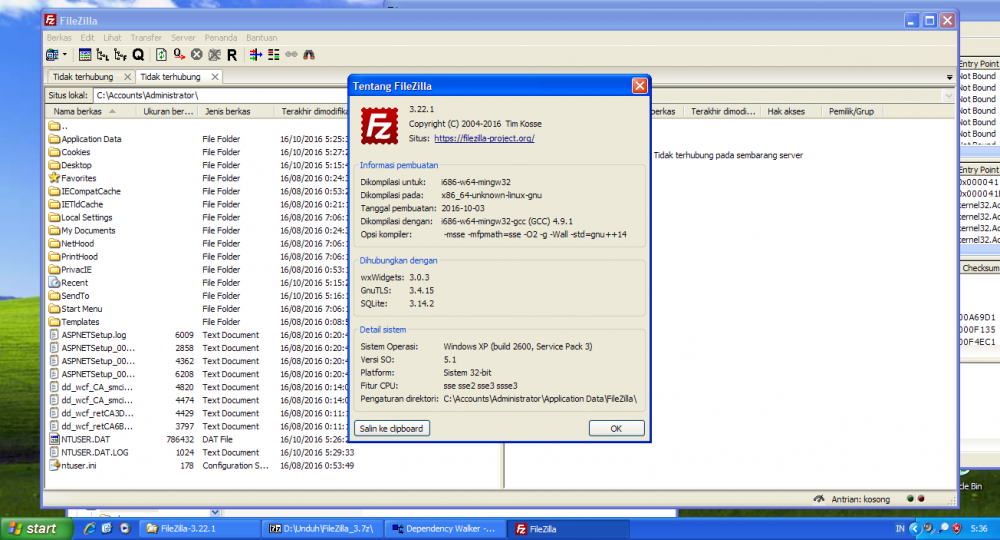Click the Situs lokal path field

[x=220, y=96]
